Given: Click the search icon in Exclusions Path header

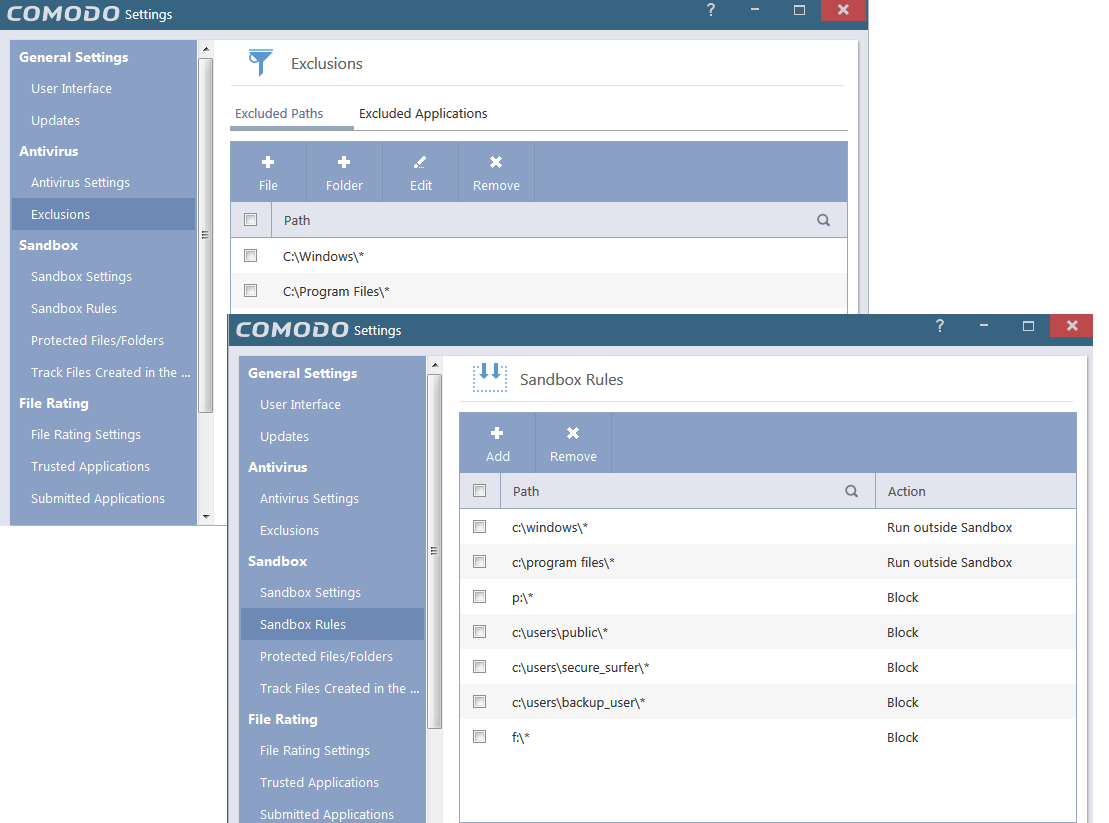Looking at the screenshot, I should click(x=823, y=220).
